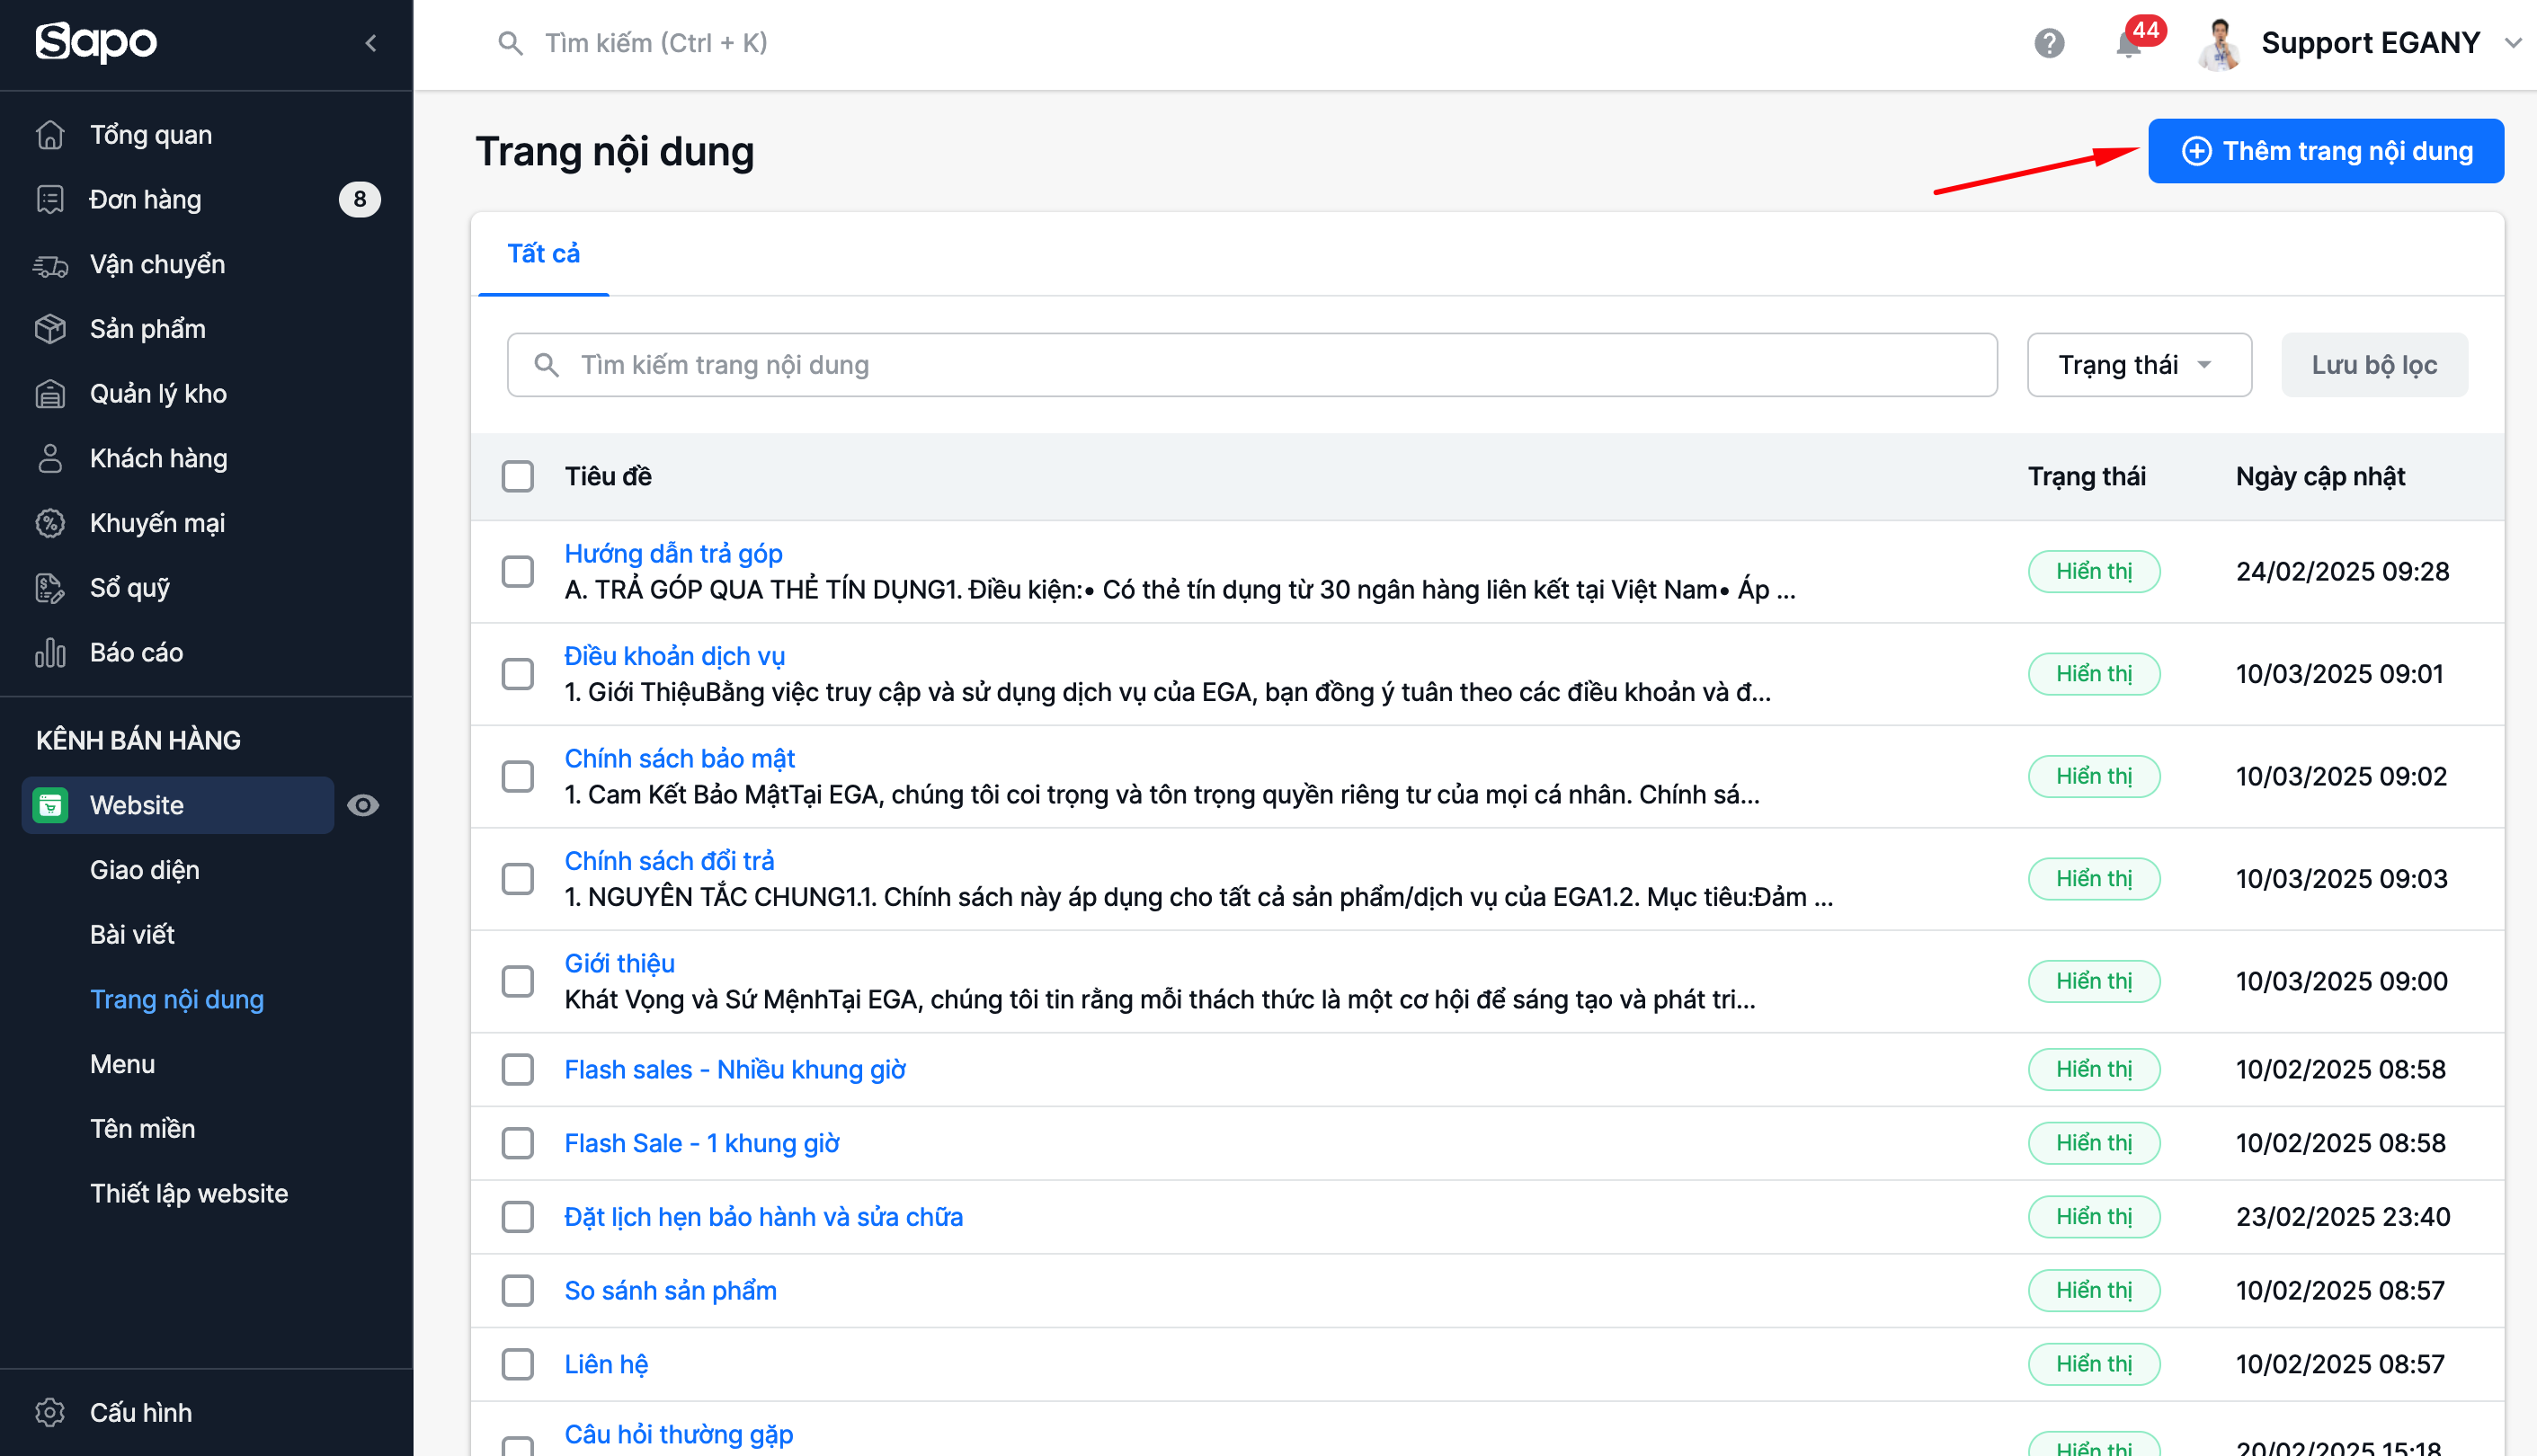The image size is (2537, 1456).
Task: Collapse the sidebar with chevron arrow
Action: click(371, 43)
